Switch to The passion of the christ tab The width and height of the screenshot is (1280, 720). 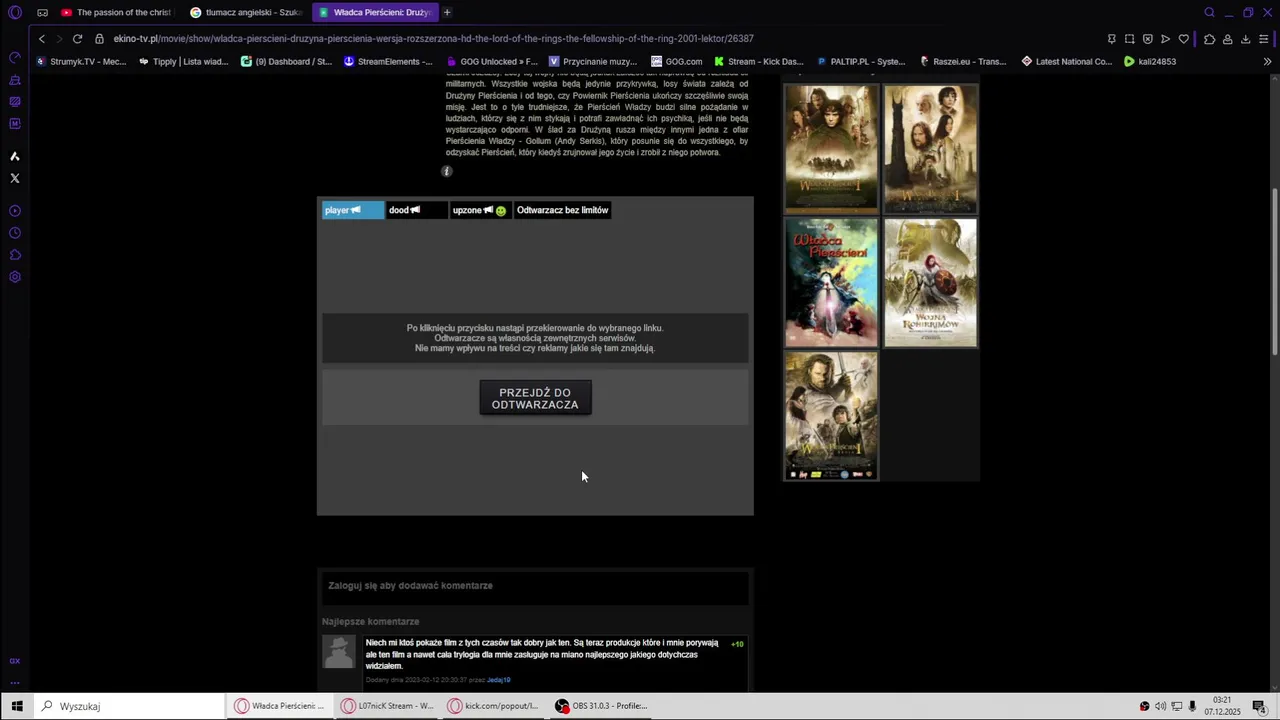click(x=115, y=13)
